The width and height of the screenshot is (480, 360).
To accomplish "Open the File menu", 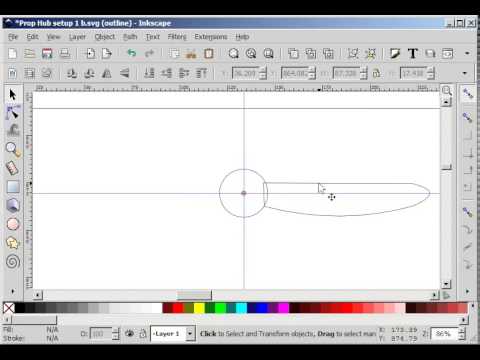I will pos(13,37).
